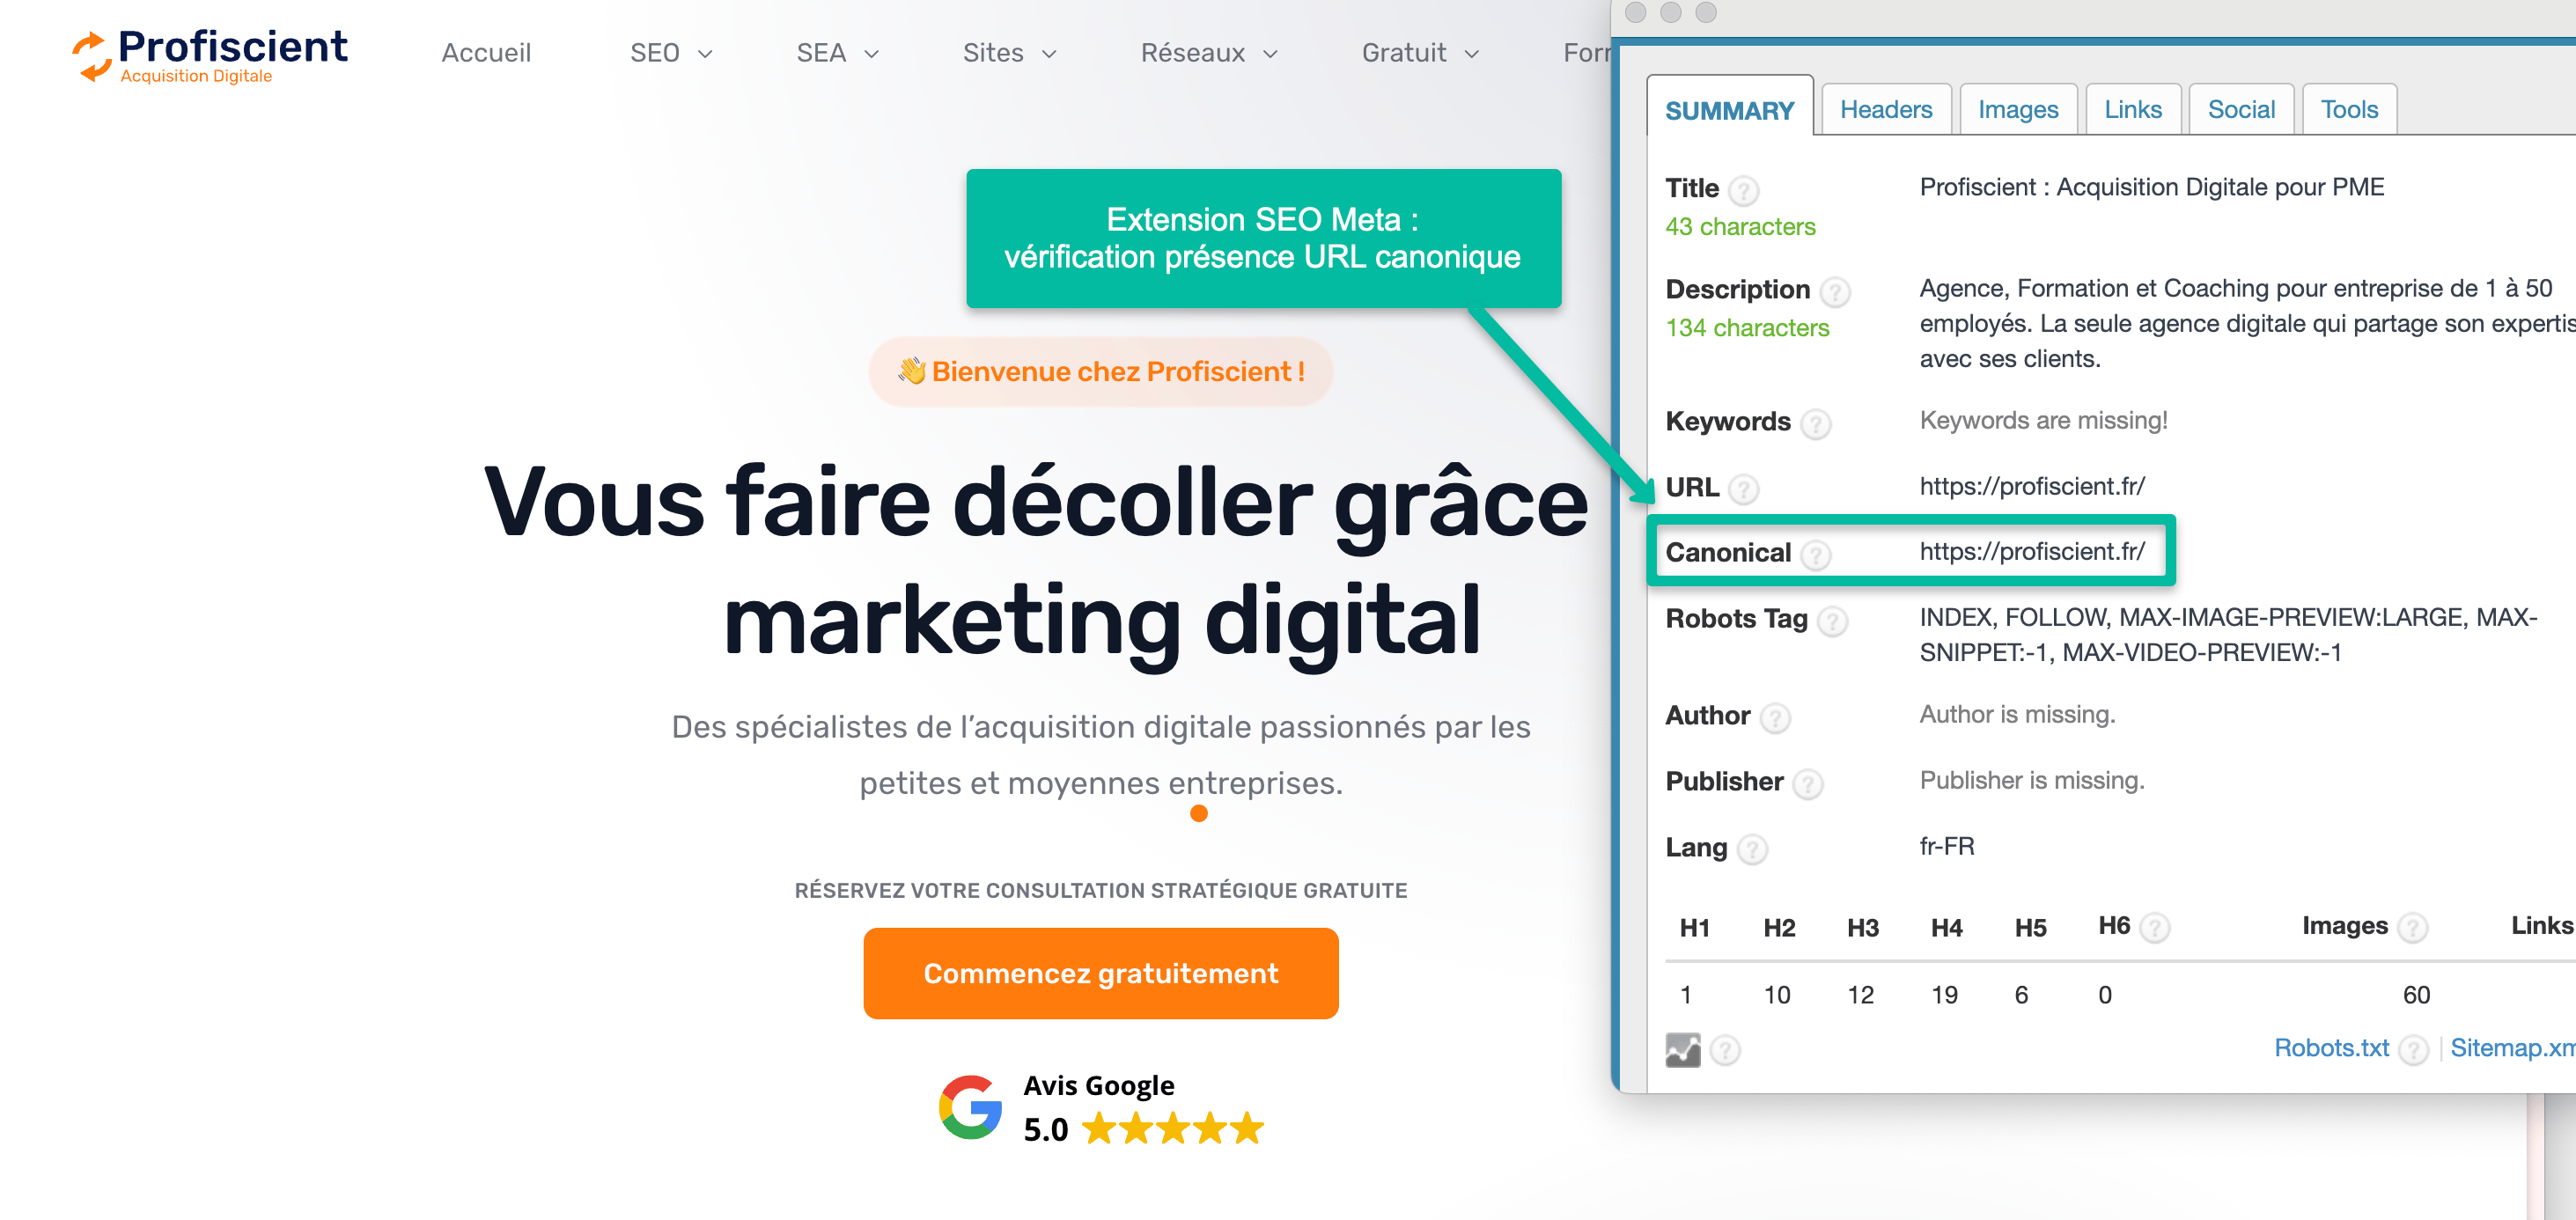Click help icon next to chart icon

pyautogui.click(x=1725, y=1050)
